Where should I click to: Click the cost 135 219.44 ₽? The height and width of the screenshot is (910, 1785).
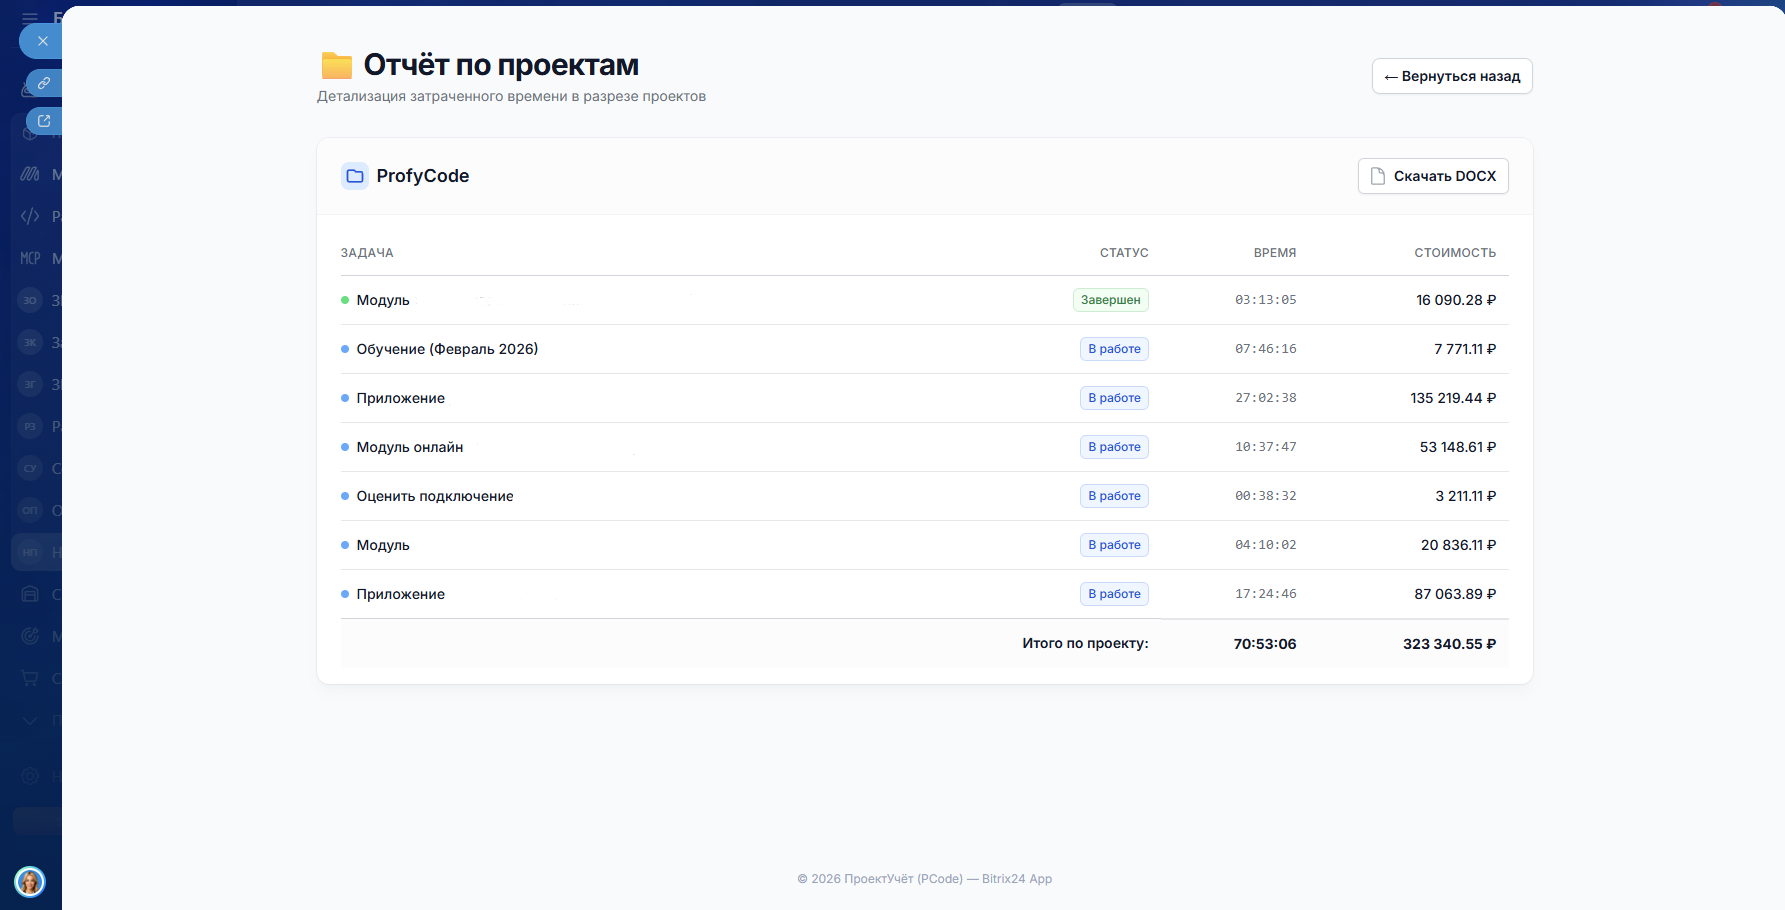point(1453,398)
